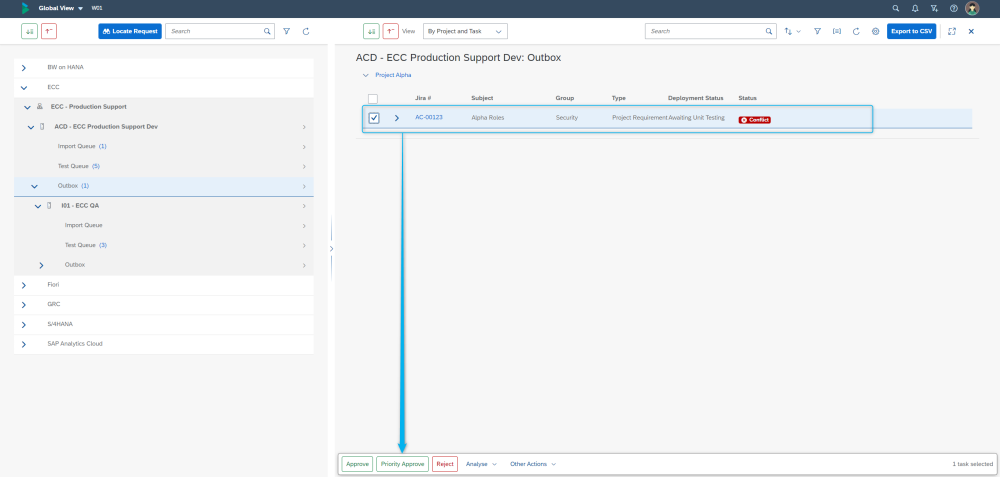The width and height of the screenshot is (1000, 477).
Task: Open the right panel settings gear
Action: point(875,31)
